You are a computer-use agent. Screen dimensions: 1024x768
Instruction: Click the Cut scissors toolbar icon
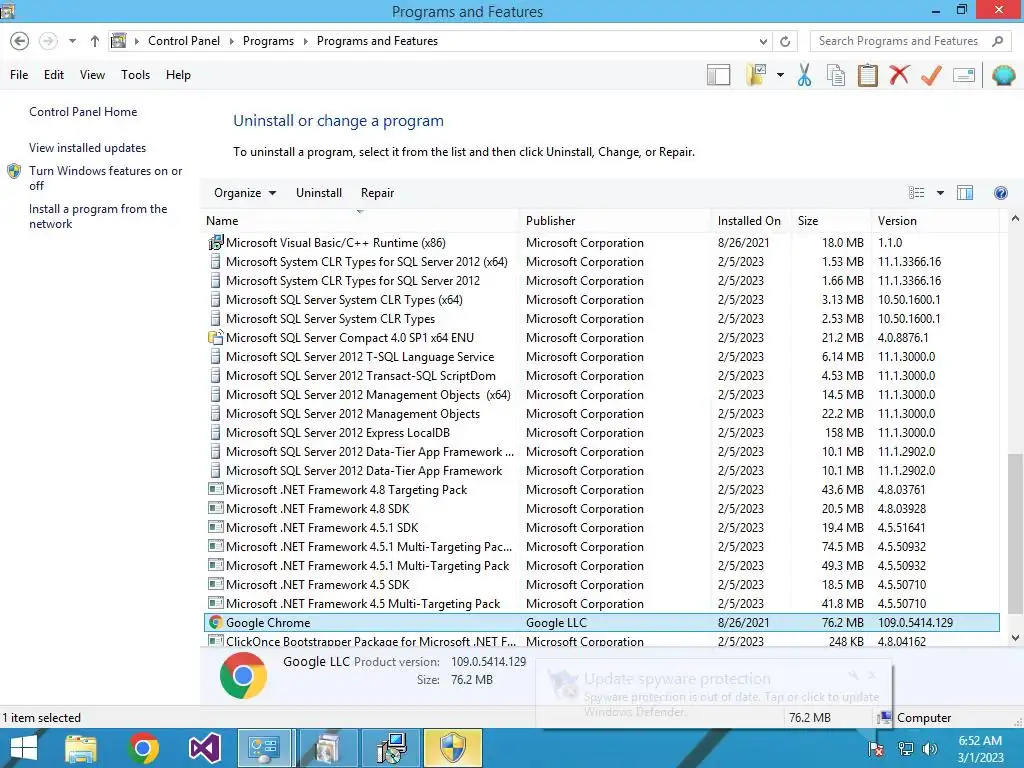click(804, 75)
